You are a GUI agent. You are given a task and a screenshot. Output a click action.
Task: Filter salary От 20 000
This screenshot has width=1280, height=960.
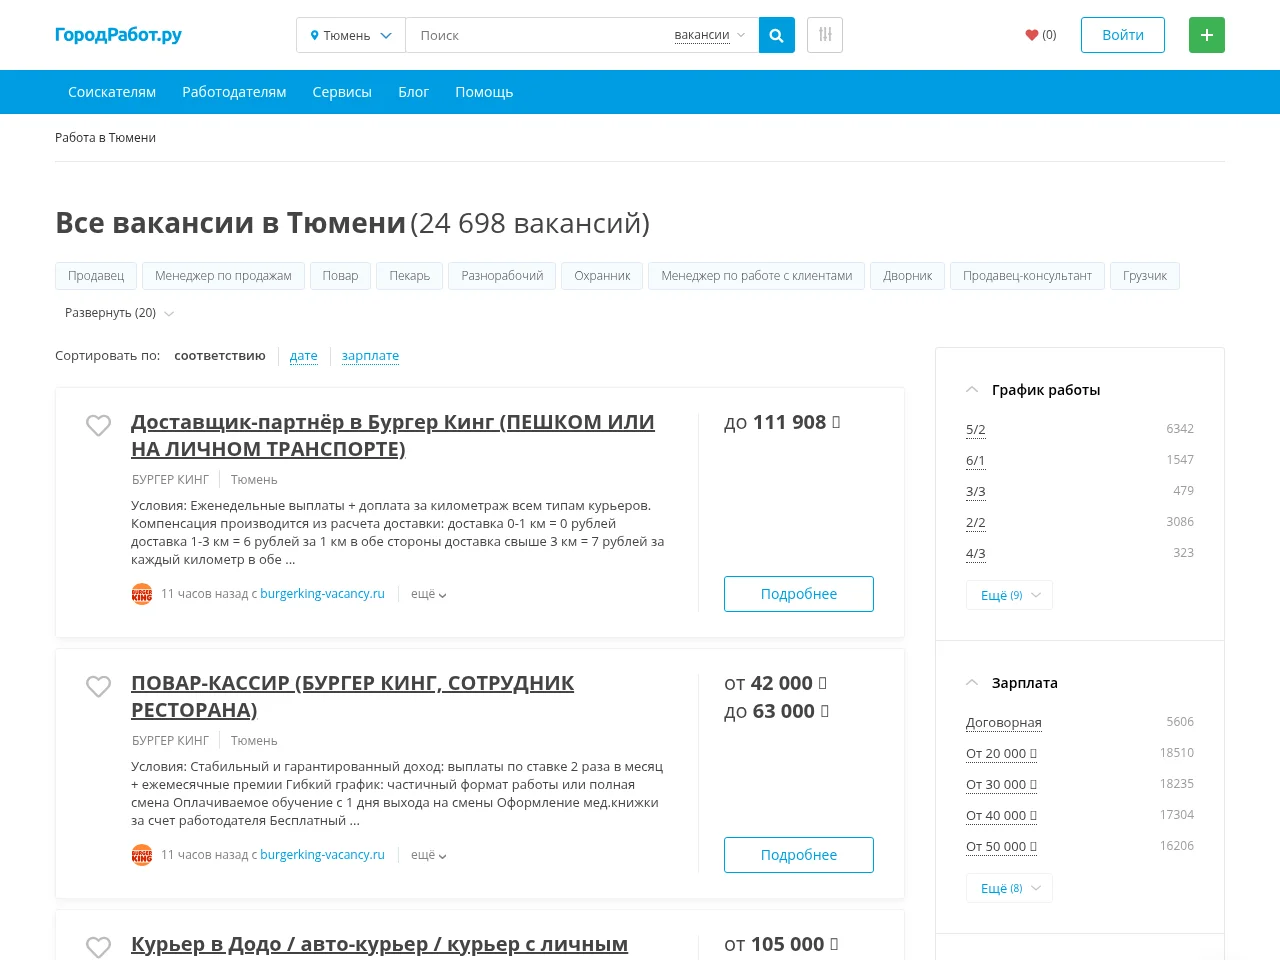point(1001,754)
